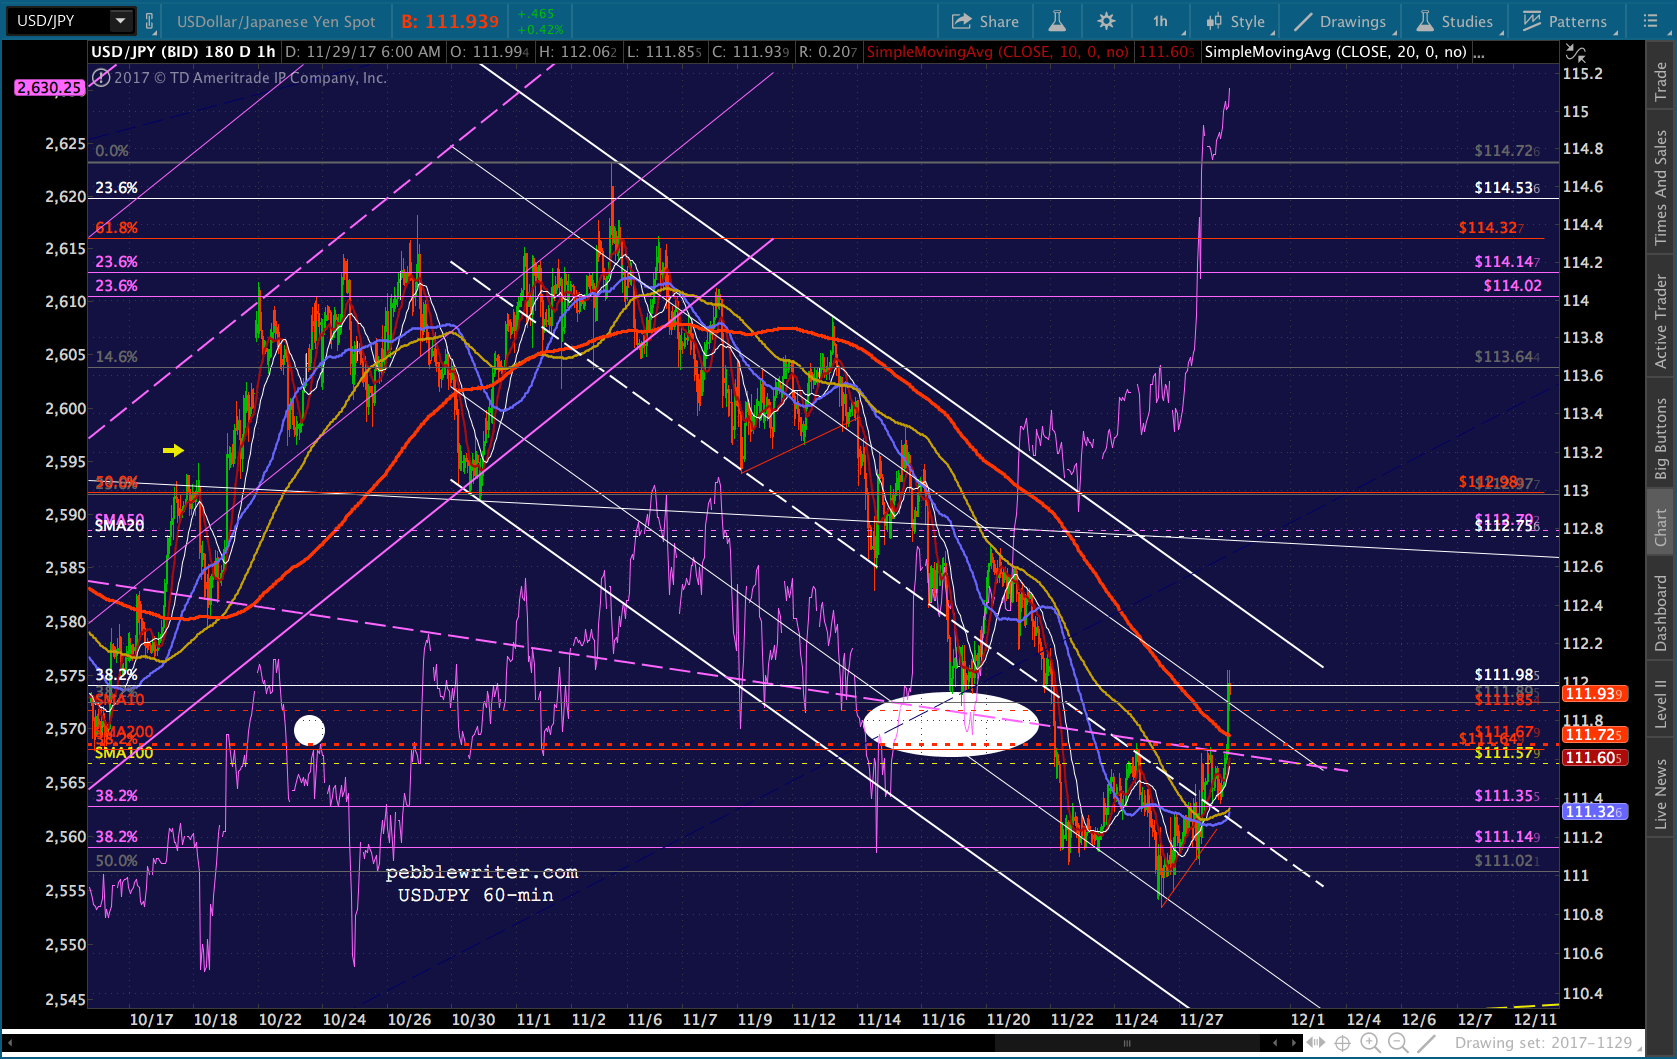Viewport: 1677px width, 1059px height.
Task: Click the bid price B: 111.939
Action: 450,21
